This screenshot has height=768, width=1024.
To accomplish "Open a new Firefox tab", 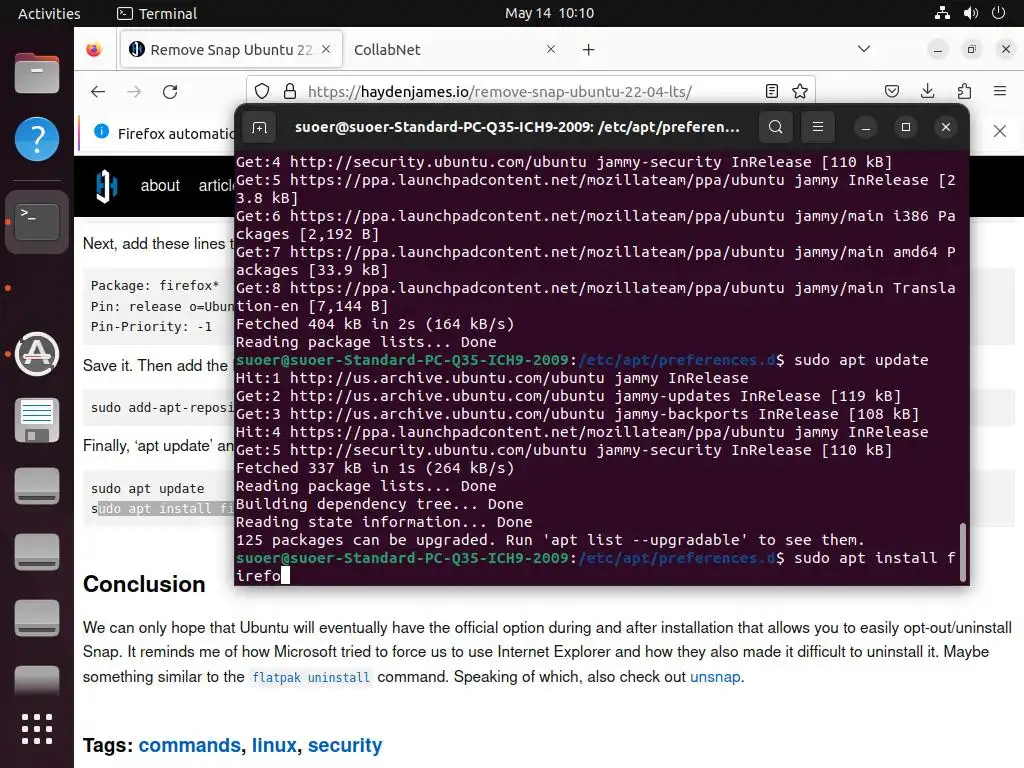I will [588, 50].
